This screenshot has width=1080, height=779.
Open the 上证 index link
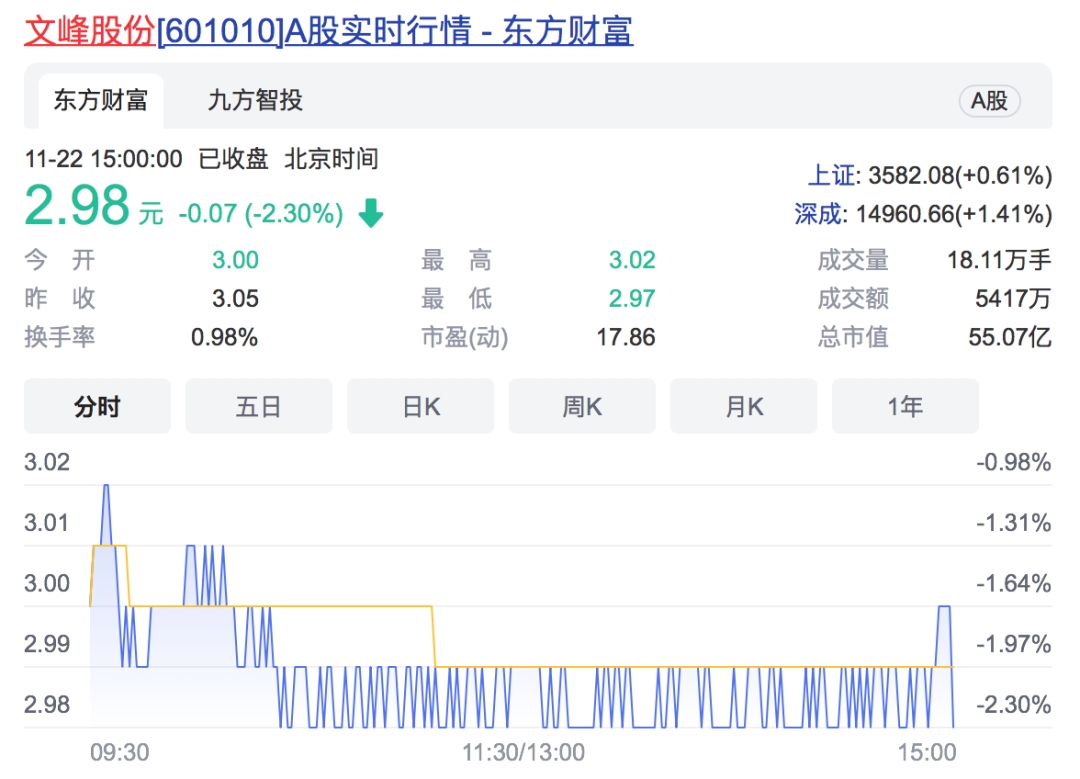pos(832,176)
